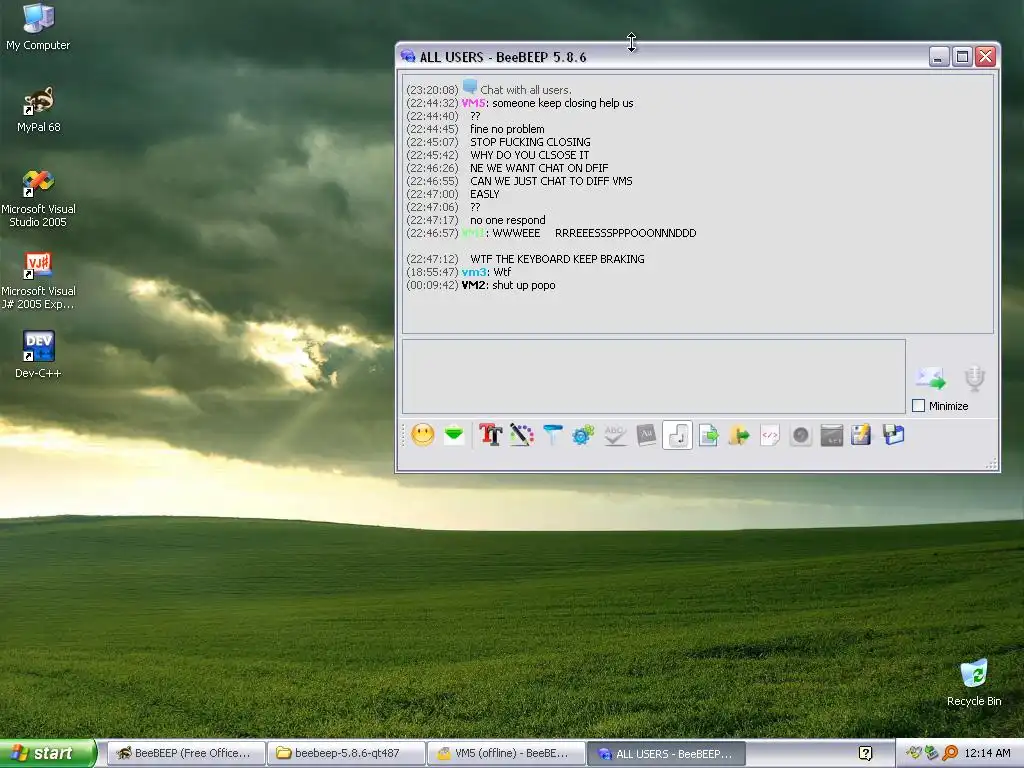The image size is (1024, 768).
Task: Click the grey round record icon
Action: [x=801, y=435]
